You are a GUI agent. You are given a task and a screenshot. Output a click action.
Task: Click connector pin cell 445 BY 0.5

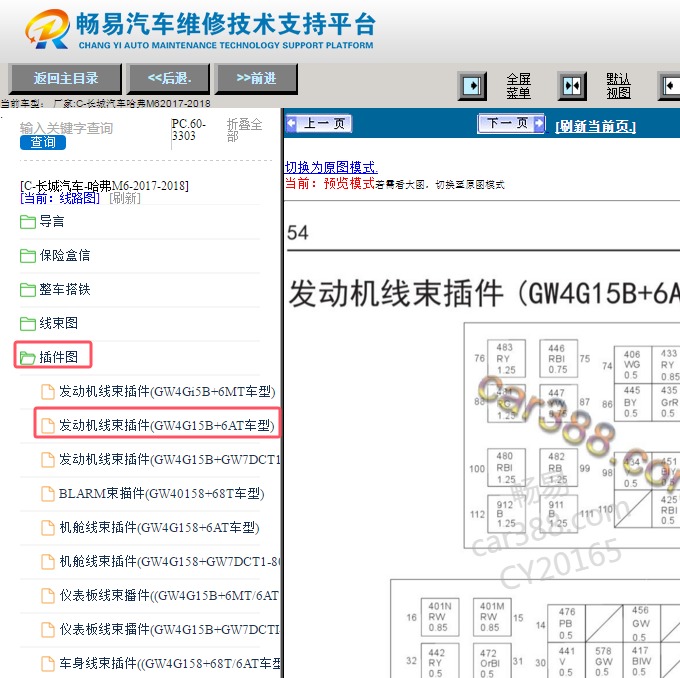pyautogui.click(x=632, y=402)
